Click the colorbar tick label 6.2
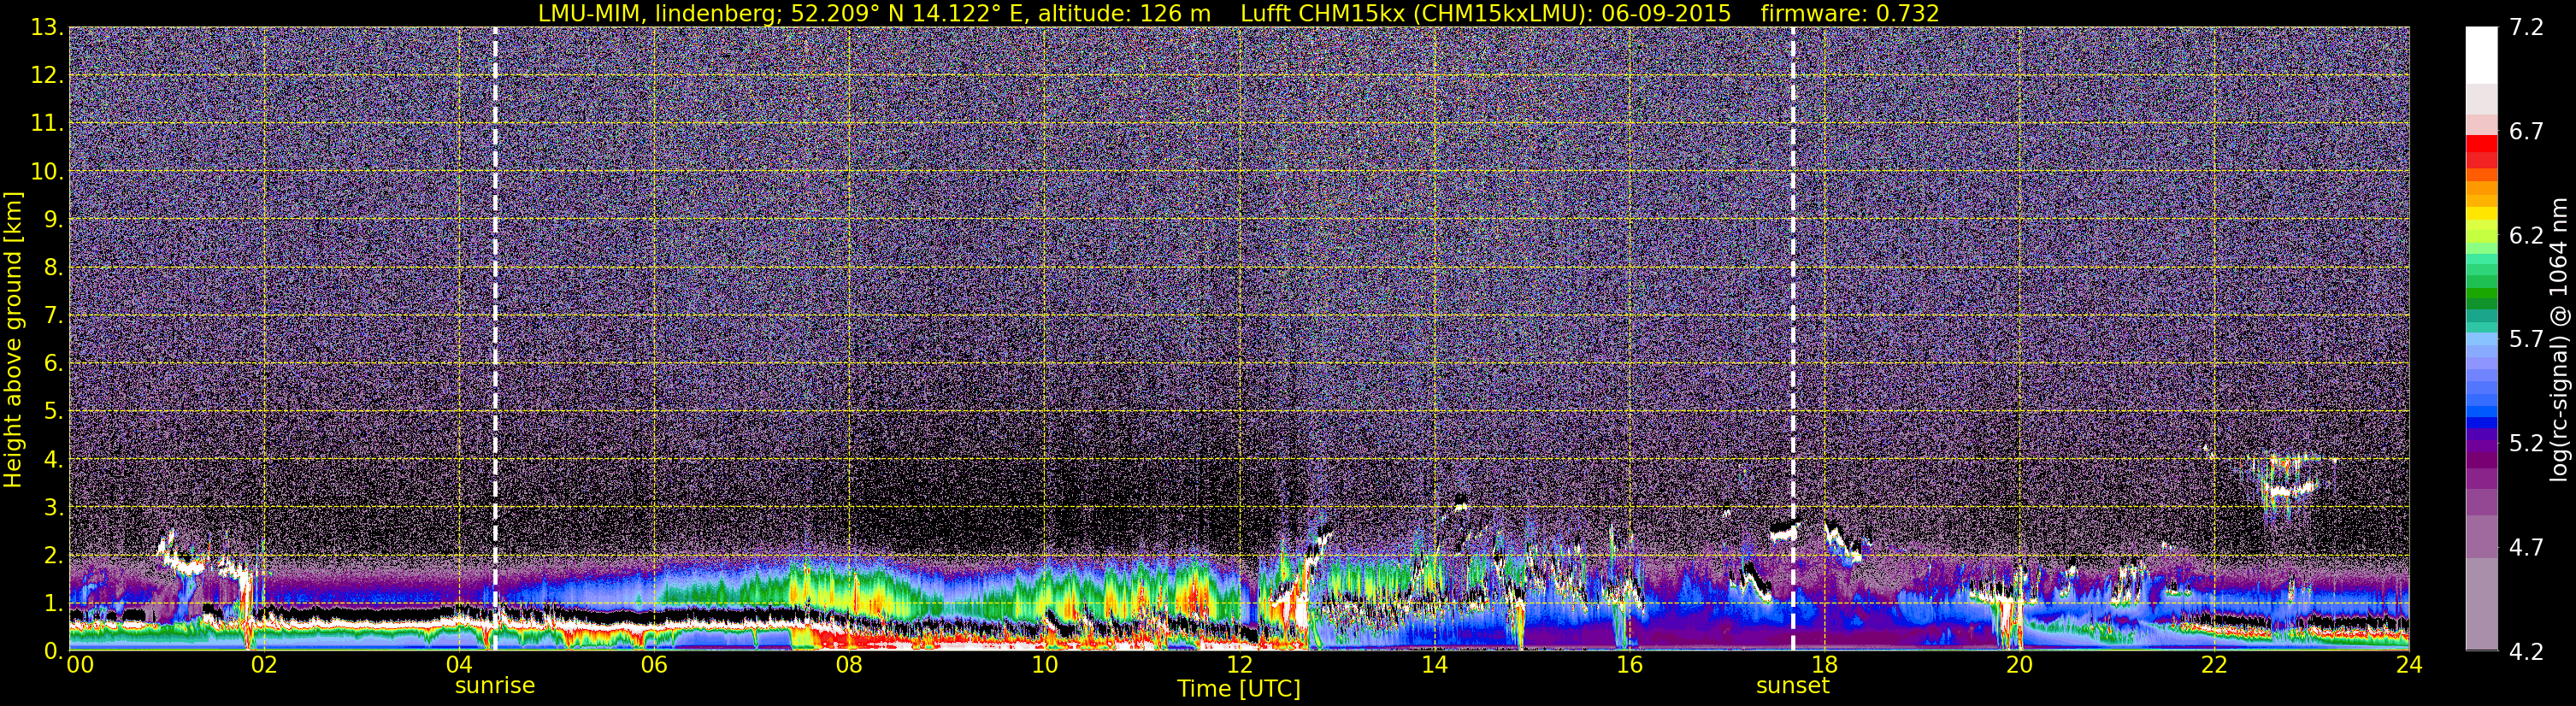This screenshot has height=706, width=2576. pyautogui.click(x=2526, y=236)
